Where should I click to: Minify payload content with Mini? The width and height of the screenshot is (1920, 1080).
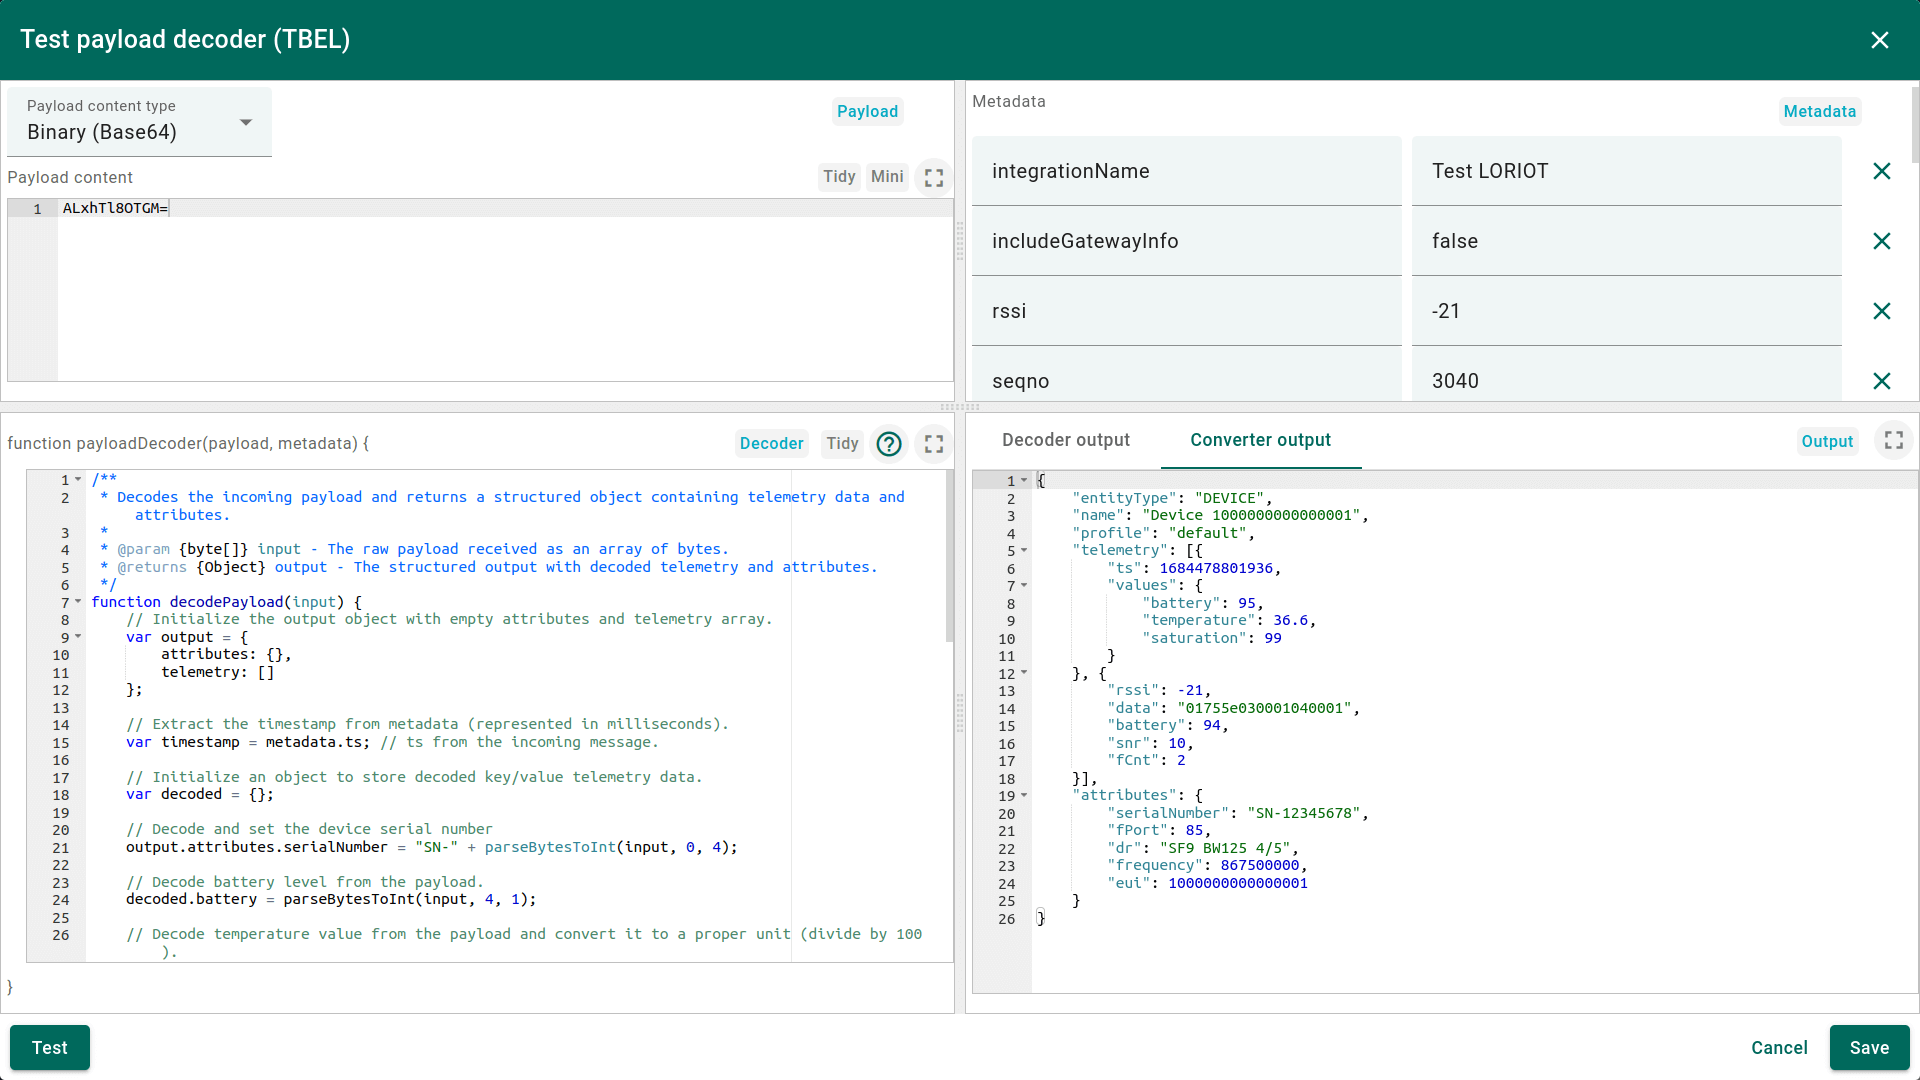click(x=886, y=177)
